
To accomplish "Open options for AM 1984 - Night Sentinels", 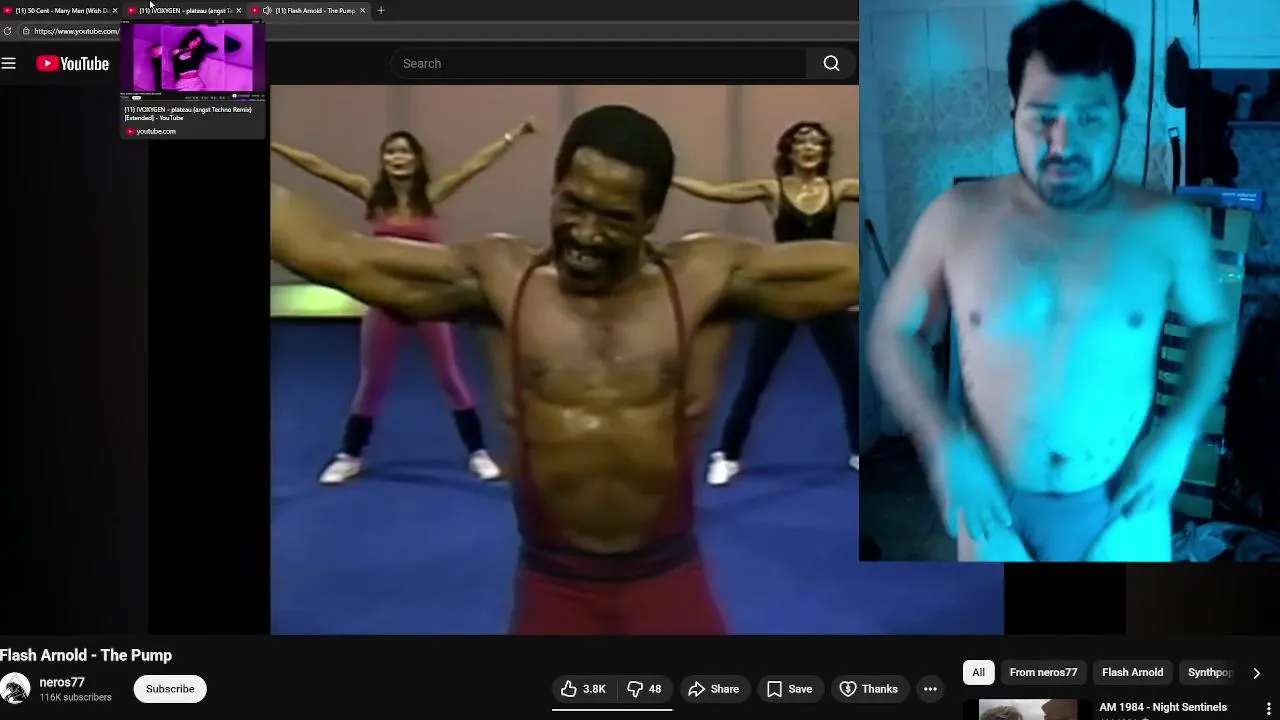I will [1269, 709].
